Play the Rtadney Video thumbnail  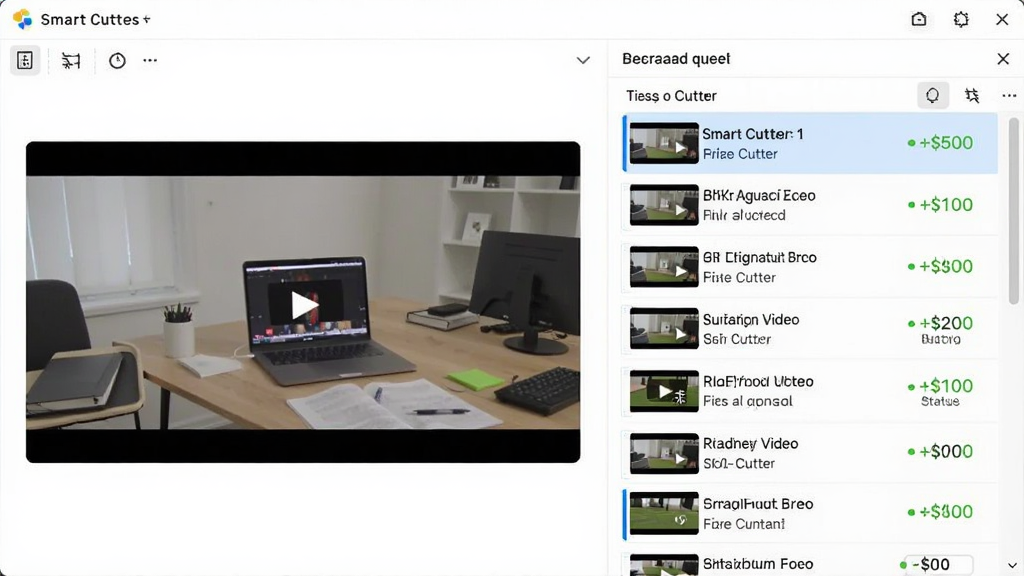pos(664,453)
